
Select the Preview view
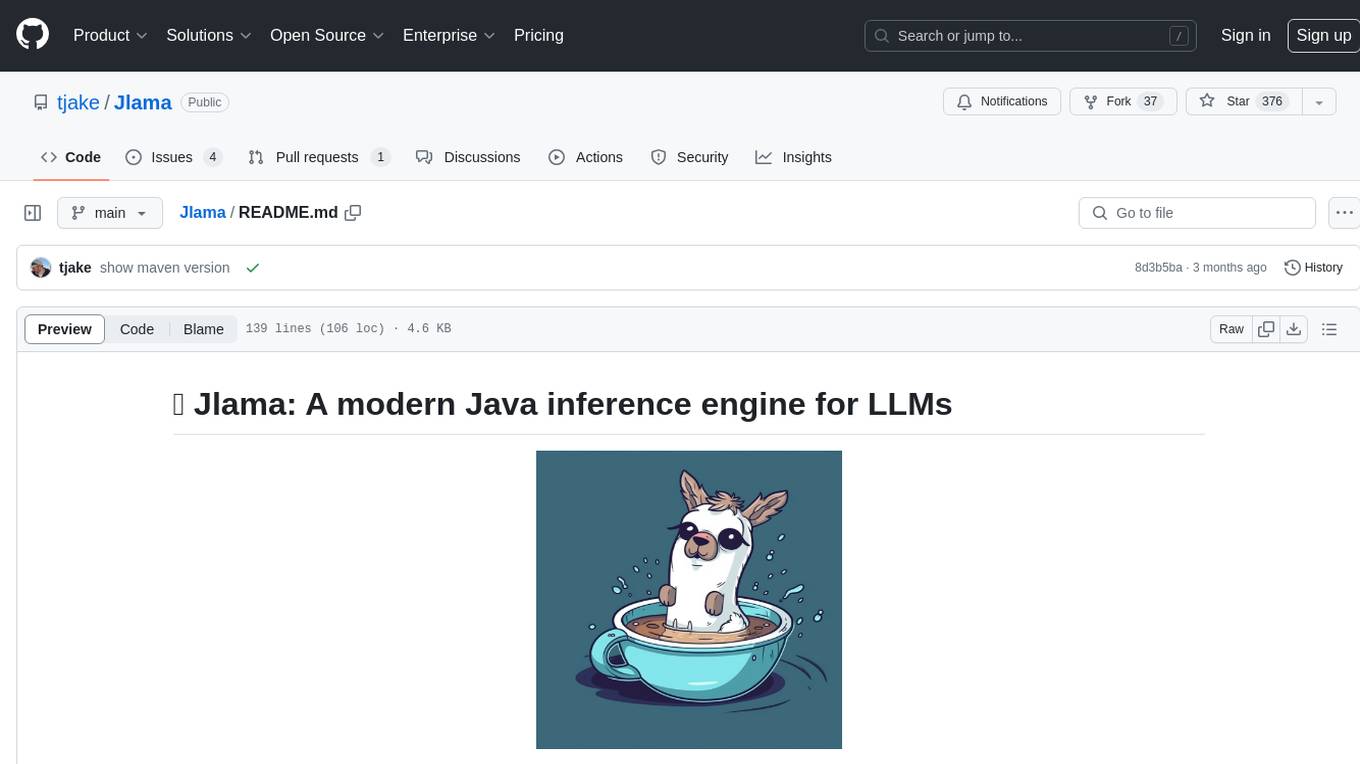coord(65,329)
